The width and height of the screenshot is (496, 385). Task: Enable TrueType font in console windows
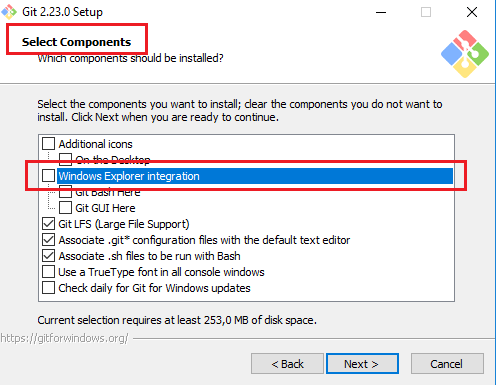click(x=48, y=272)
